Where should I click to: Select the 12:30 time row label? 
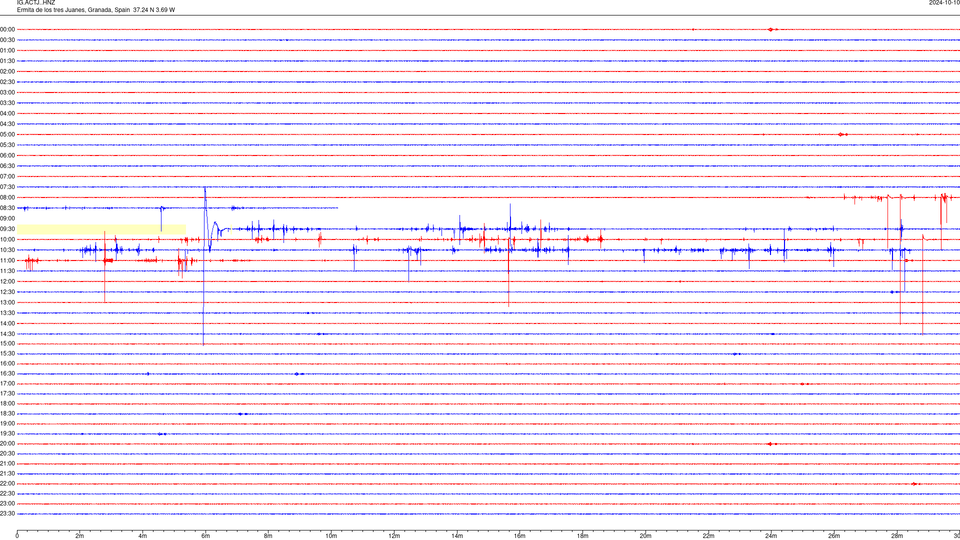click(x=7, y=291)
